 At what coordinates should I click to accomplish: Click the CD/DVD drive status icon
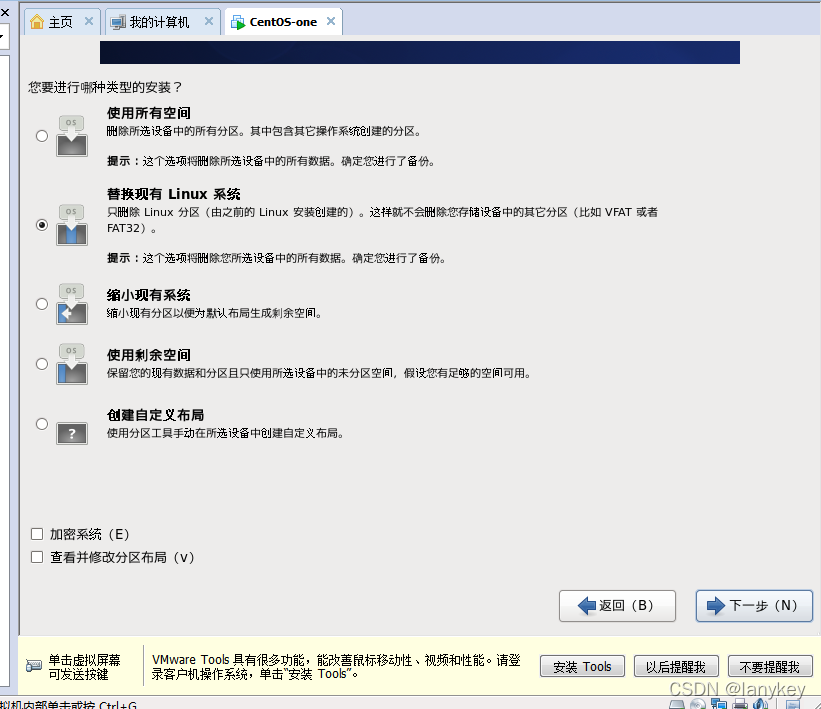coord(697,704)
